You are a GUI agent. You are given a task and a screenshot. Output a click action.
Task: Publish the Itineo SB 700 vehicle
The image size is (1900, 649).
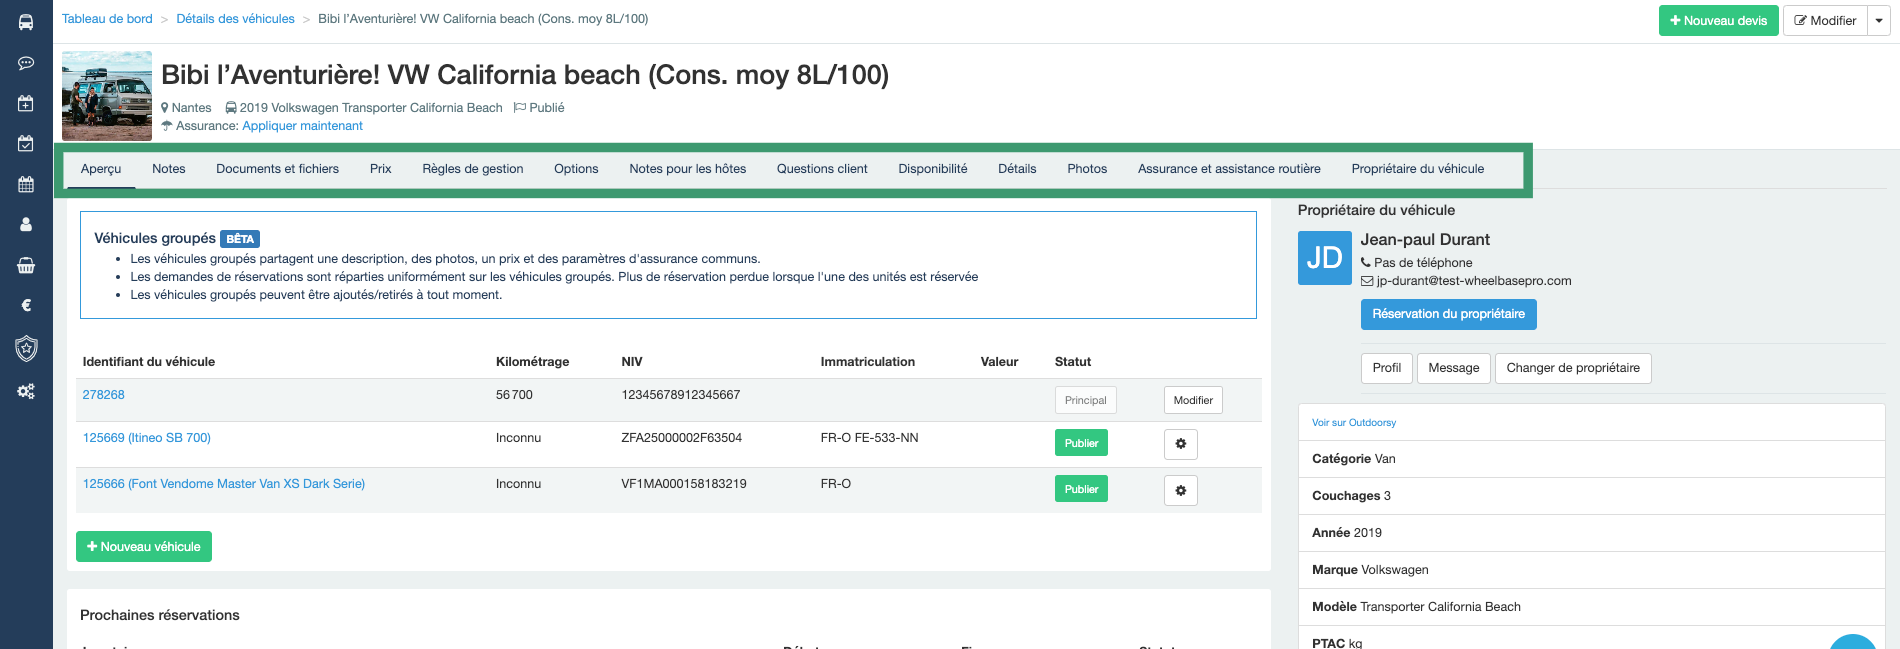(x=1080, y=443)
